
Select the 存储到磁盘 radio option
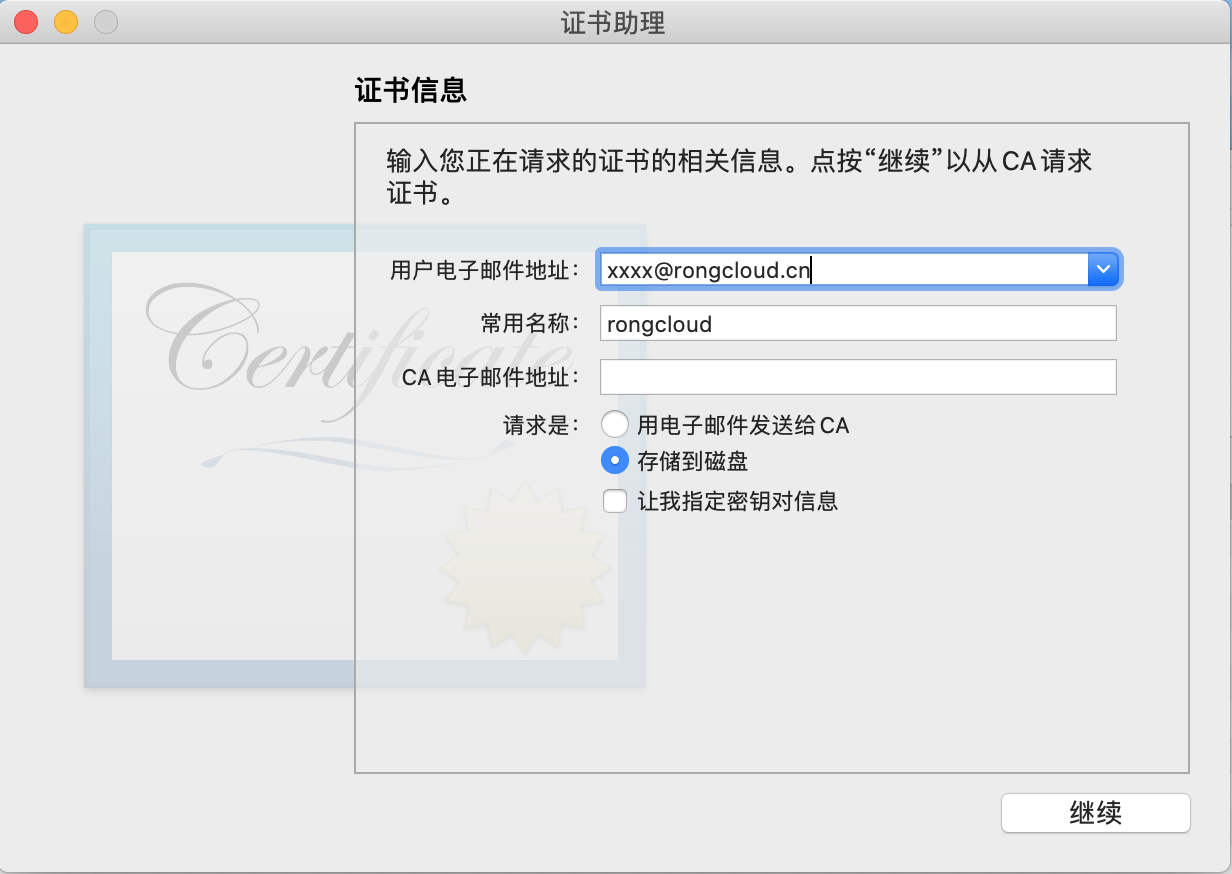(614, 461)
